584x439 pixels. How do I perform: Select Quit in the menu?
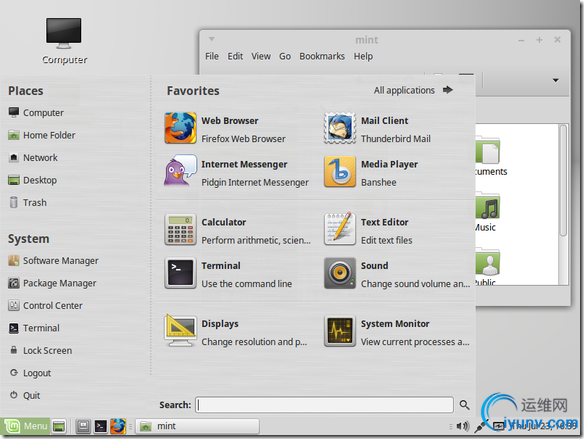click(25, 395)
